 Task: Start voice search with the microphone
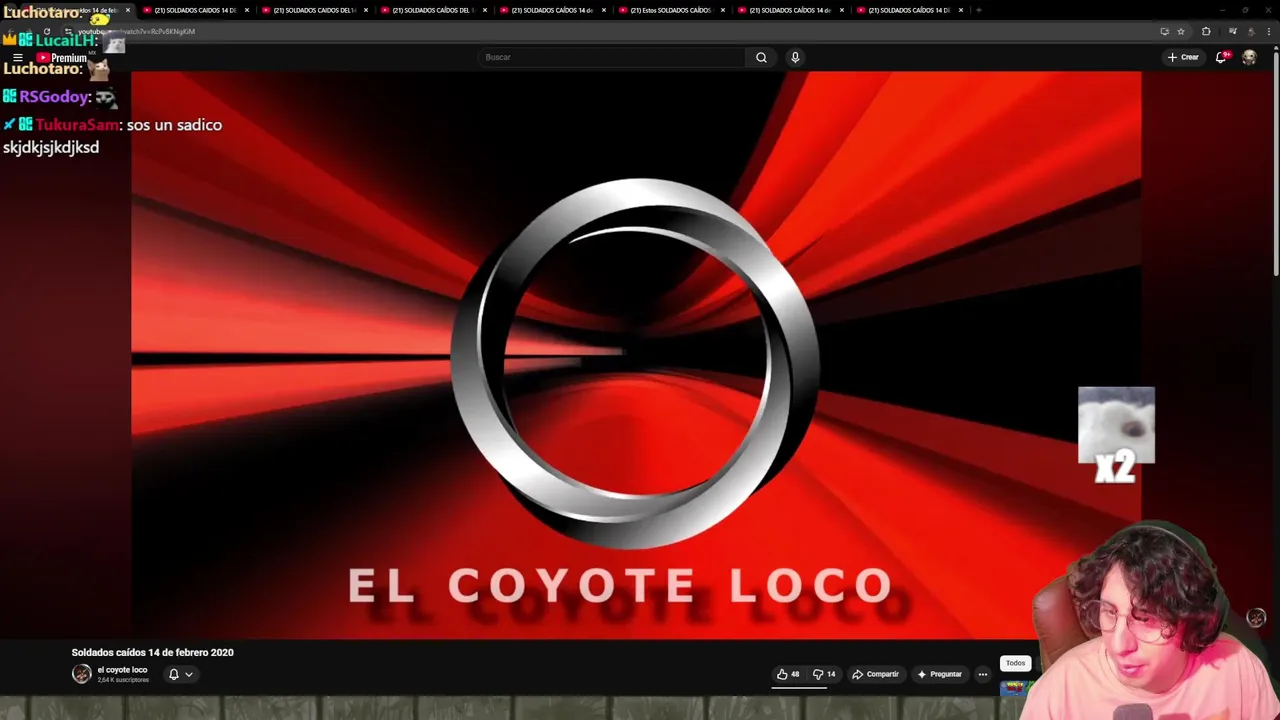(x=795, y=57)
